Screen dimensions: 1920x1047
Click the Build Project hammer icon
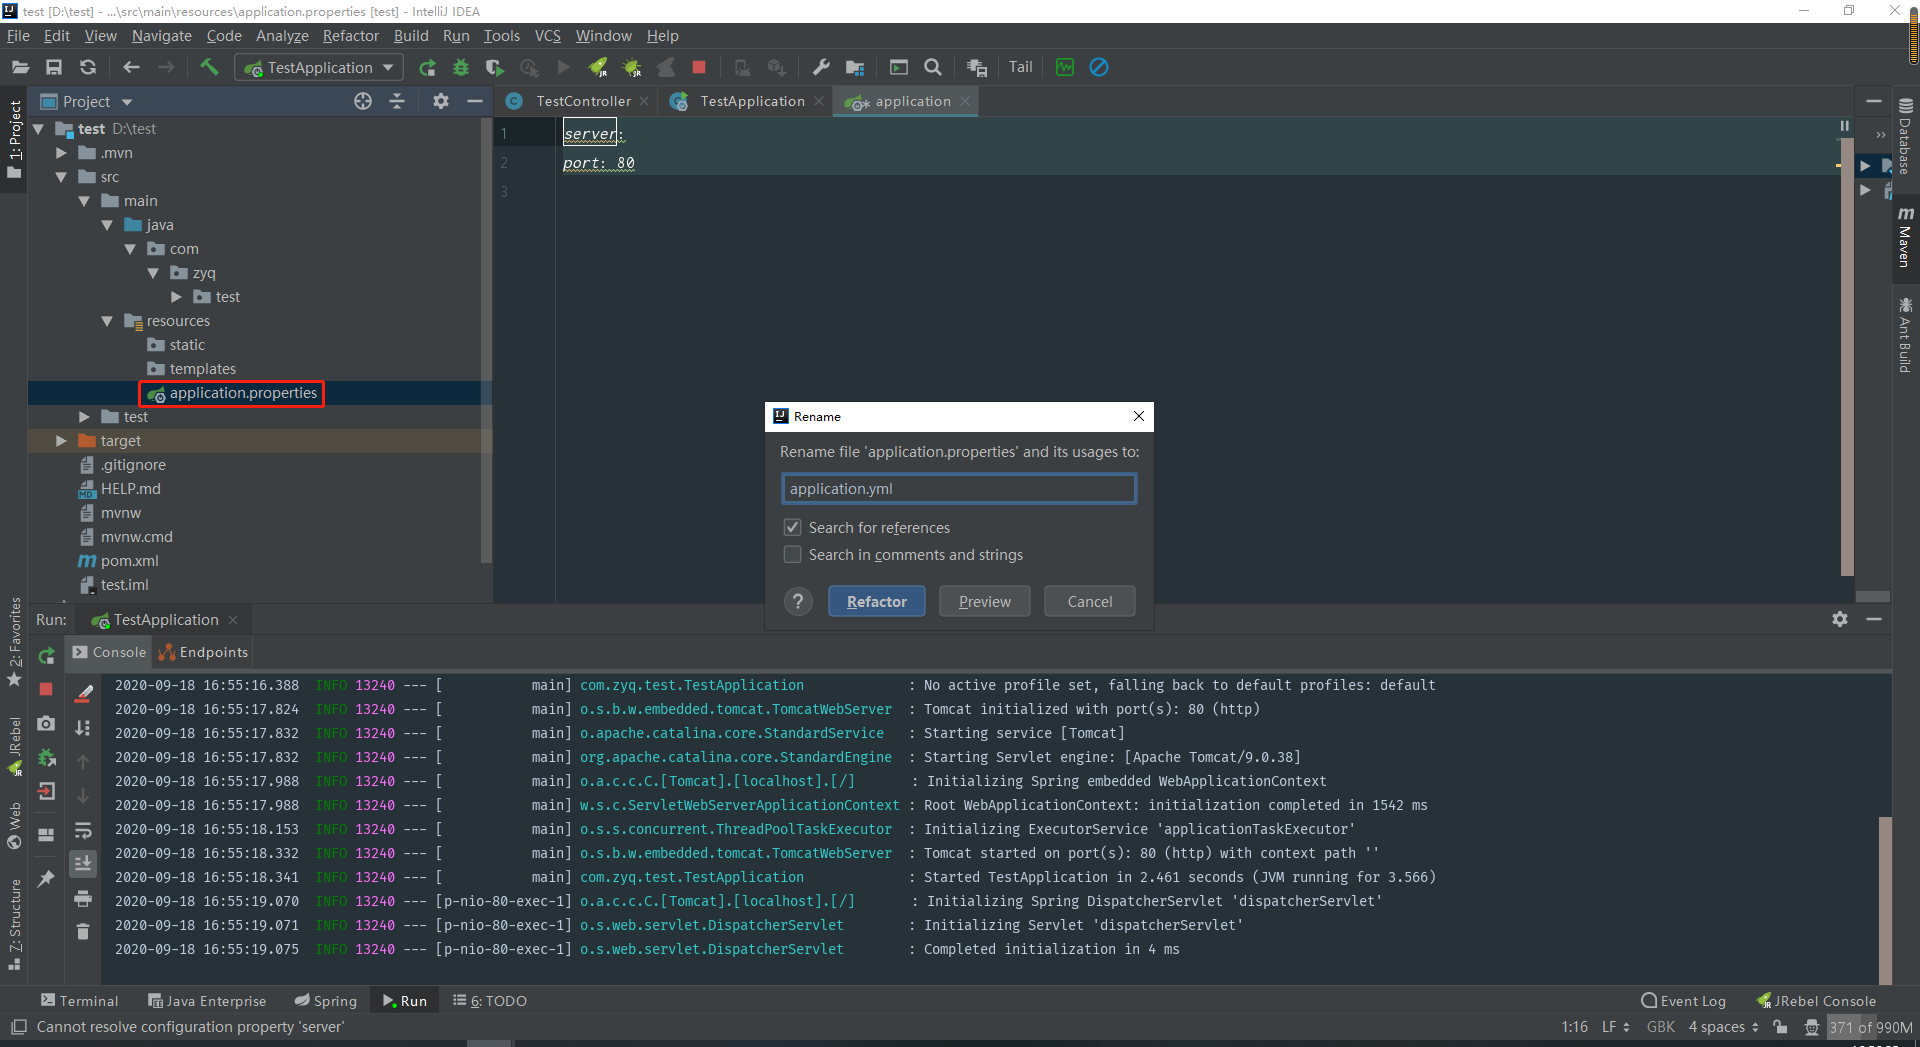pos(209,67)
